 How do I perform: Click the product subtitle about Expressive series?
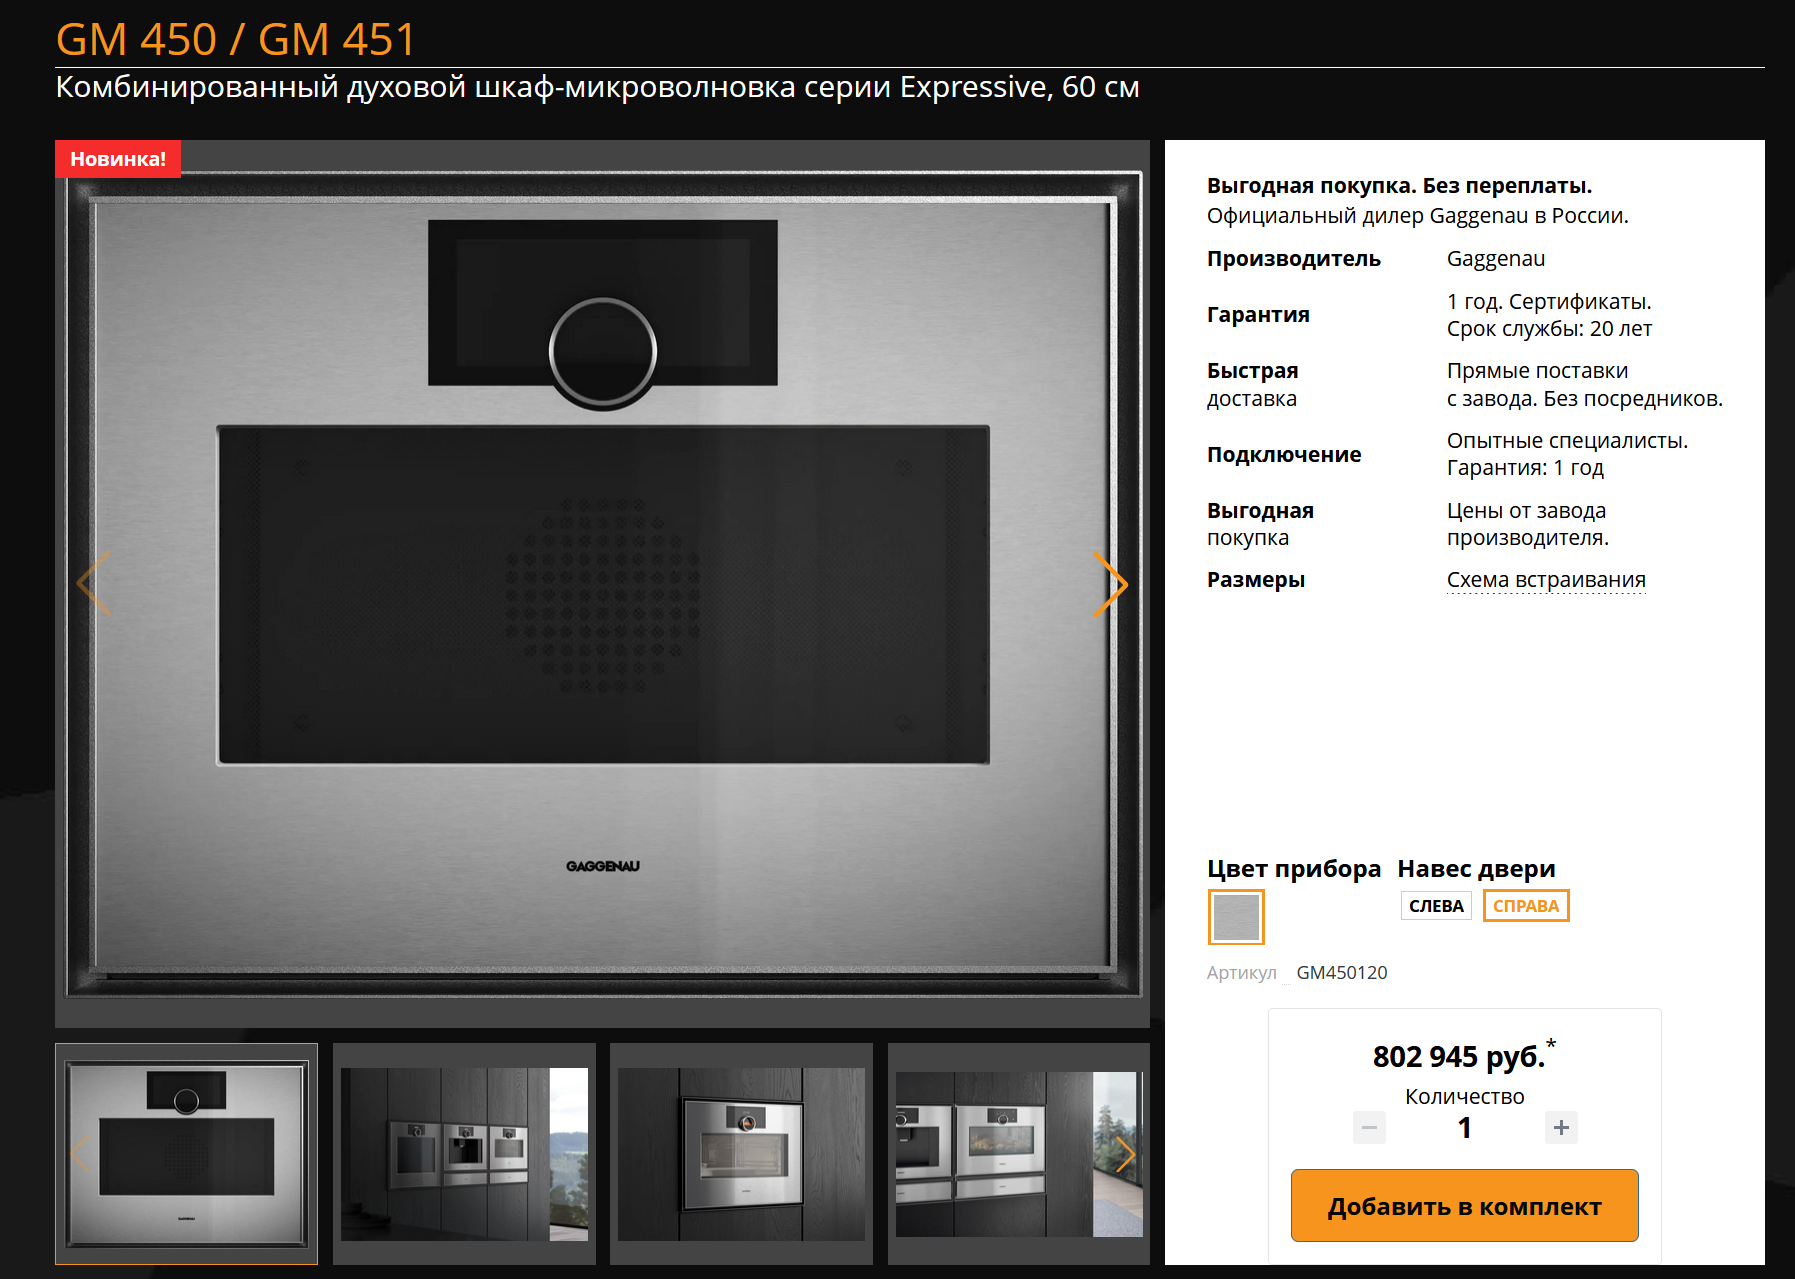[x=598, y=88]
